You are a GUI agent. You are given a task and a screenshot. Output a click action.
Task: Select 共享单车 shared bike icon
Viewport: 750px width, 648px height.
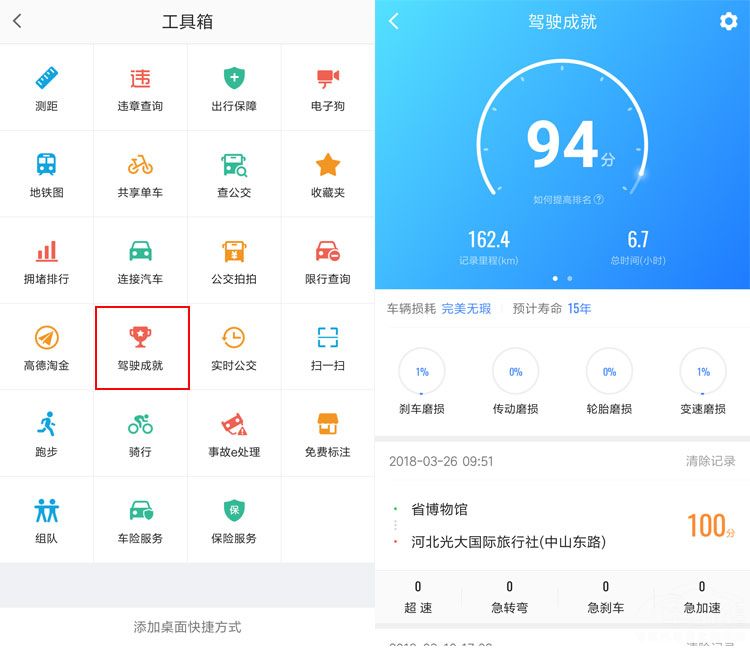140,165
